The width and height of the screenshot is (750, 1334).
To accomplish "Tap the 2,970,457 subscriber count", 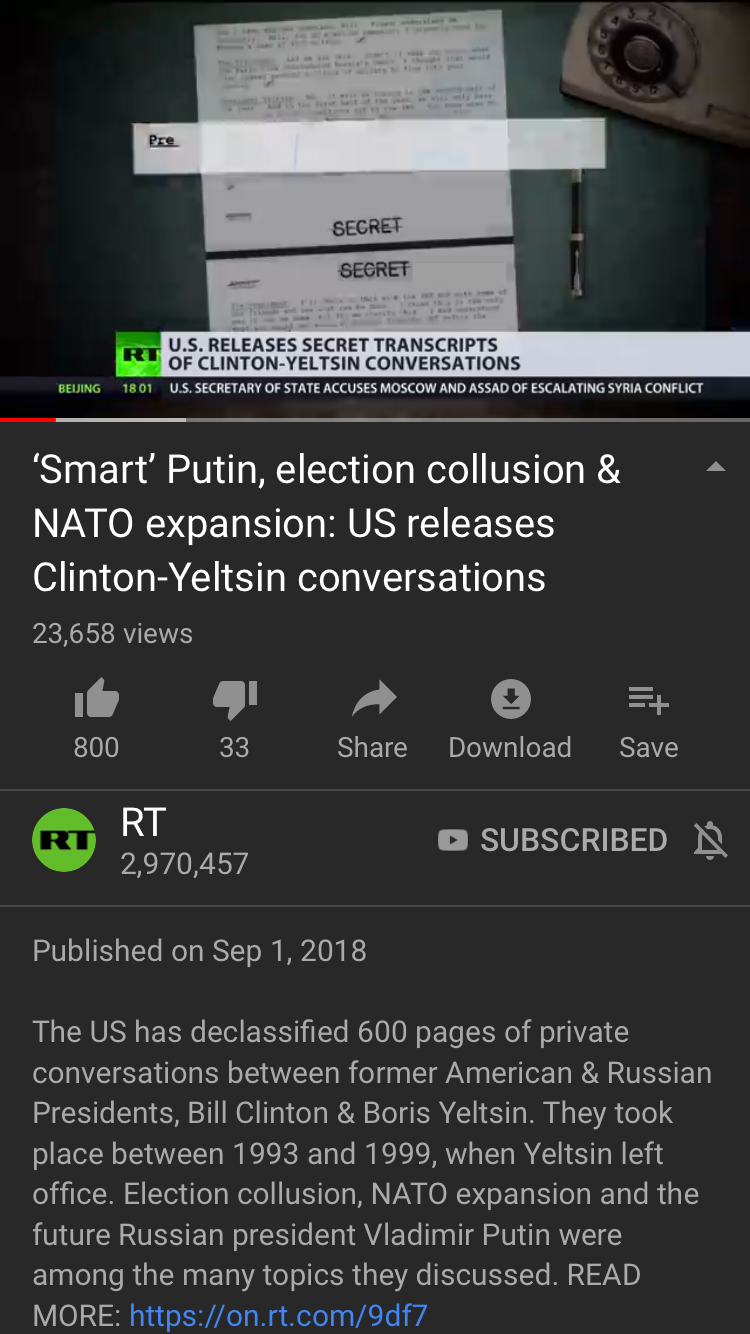I will click(x=184, y=864).
